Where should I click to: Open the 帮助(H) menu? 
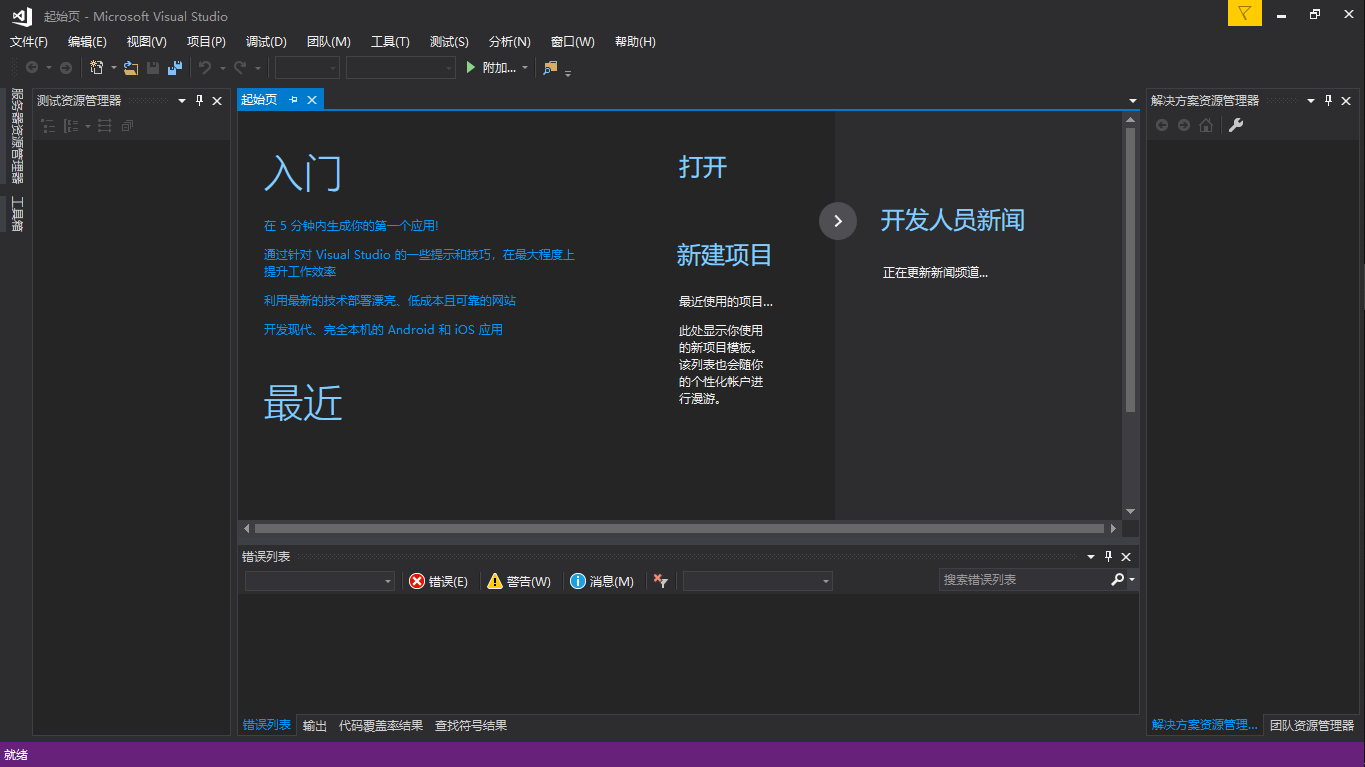(635, 42)
